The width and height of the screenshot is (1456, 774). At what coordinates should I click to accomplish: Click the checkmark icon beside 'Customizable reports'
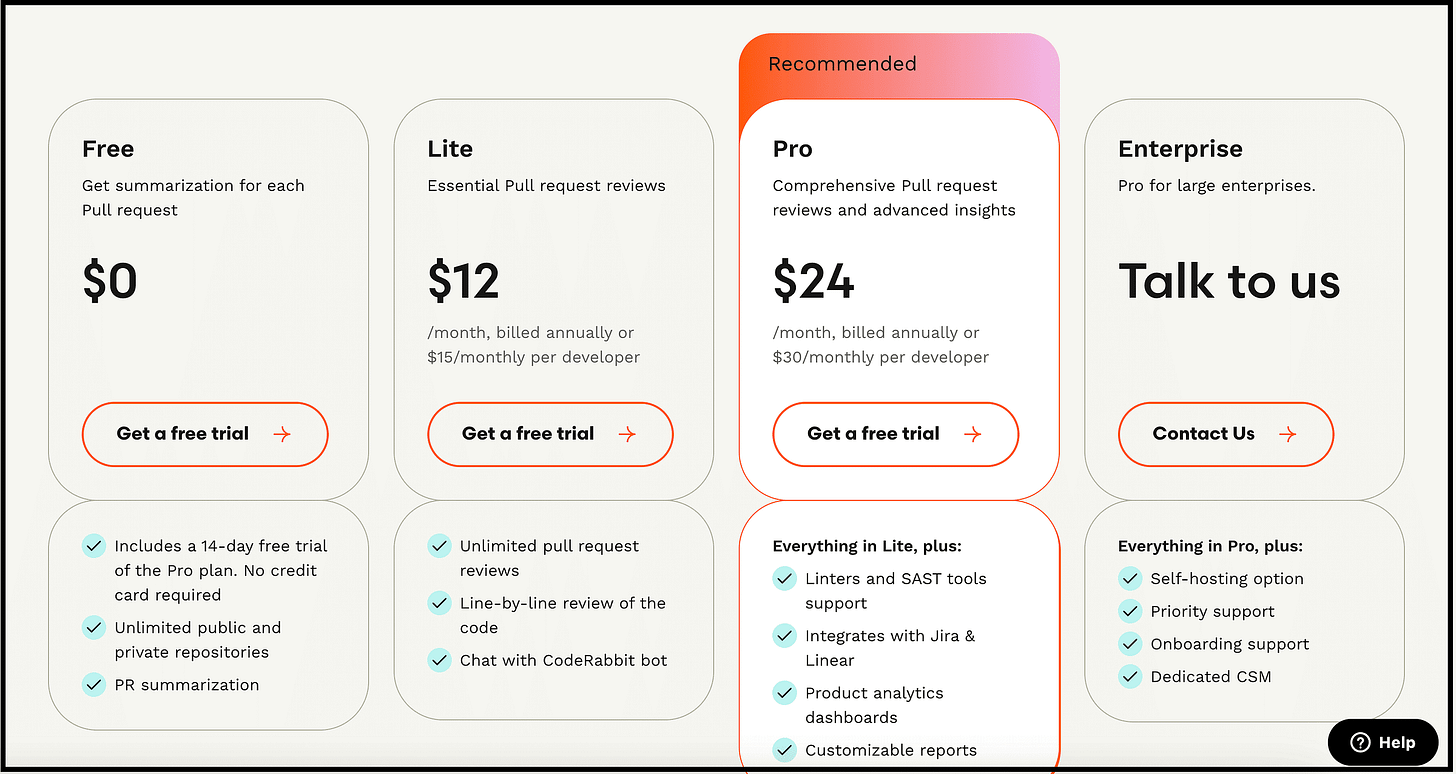coord(785,750)
